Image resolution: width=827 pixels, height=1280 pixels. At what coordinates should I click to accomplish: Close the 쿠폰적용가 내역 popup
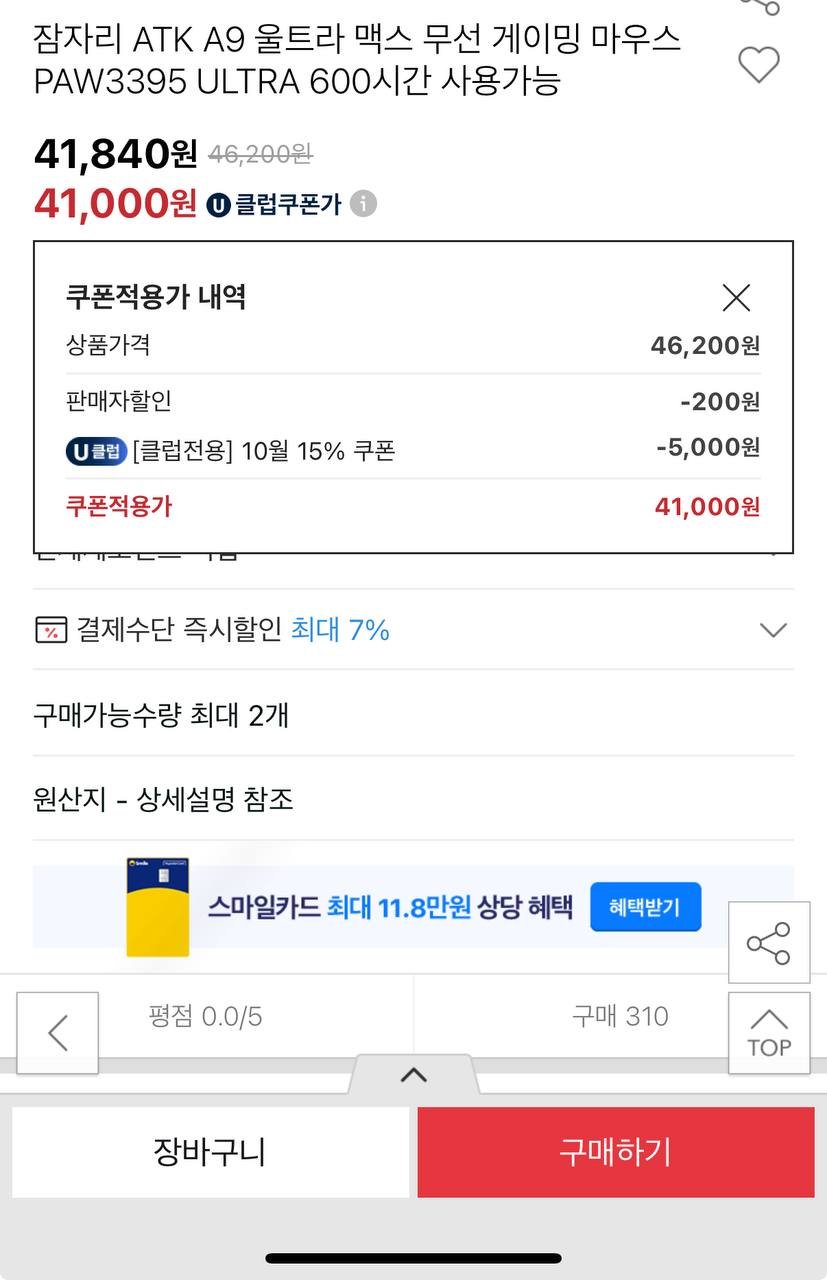click(736, 297)
